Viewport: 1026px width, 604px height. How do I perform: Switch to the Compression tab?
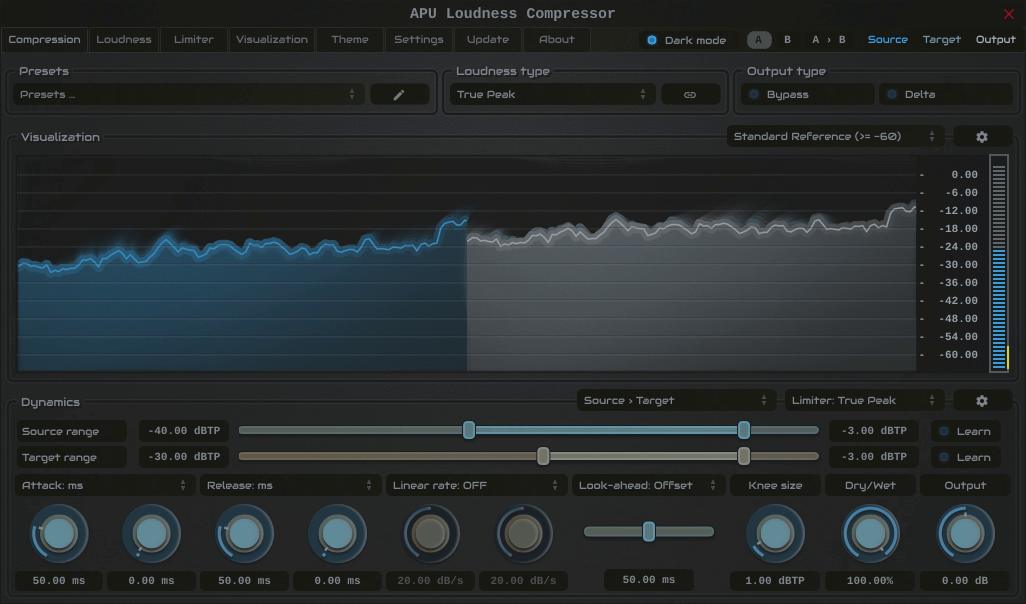click(44, 39)
